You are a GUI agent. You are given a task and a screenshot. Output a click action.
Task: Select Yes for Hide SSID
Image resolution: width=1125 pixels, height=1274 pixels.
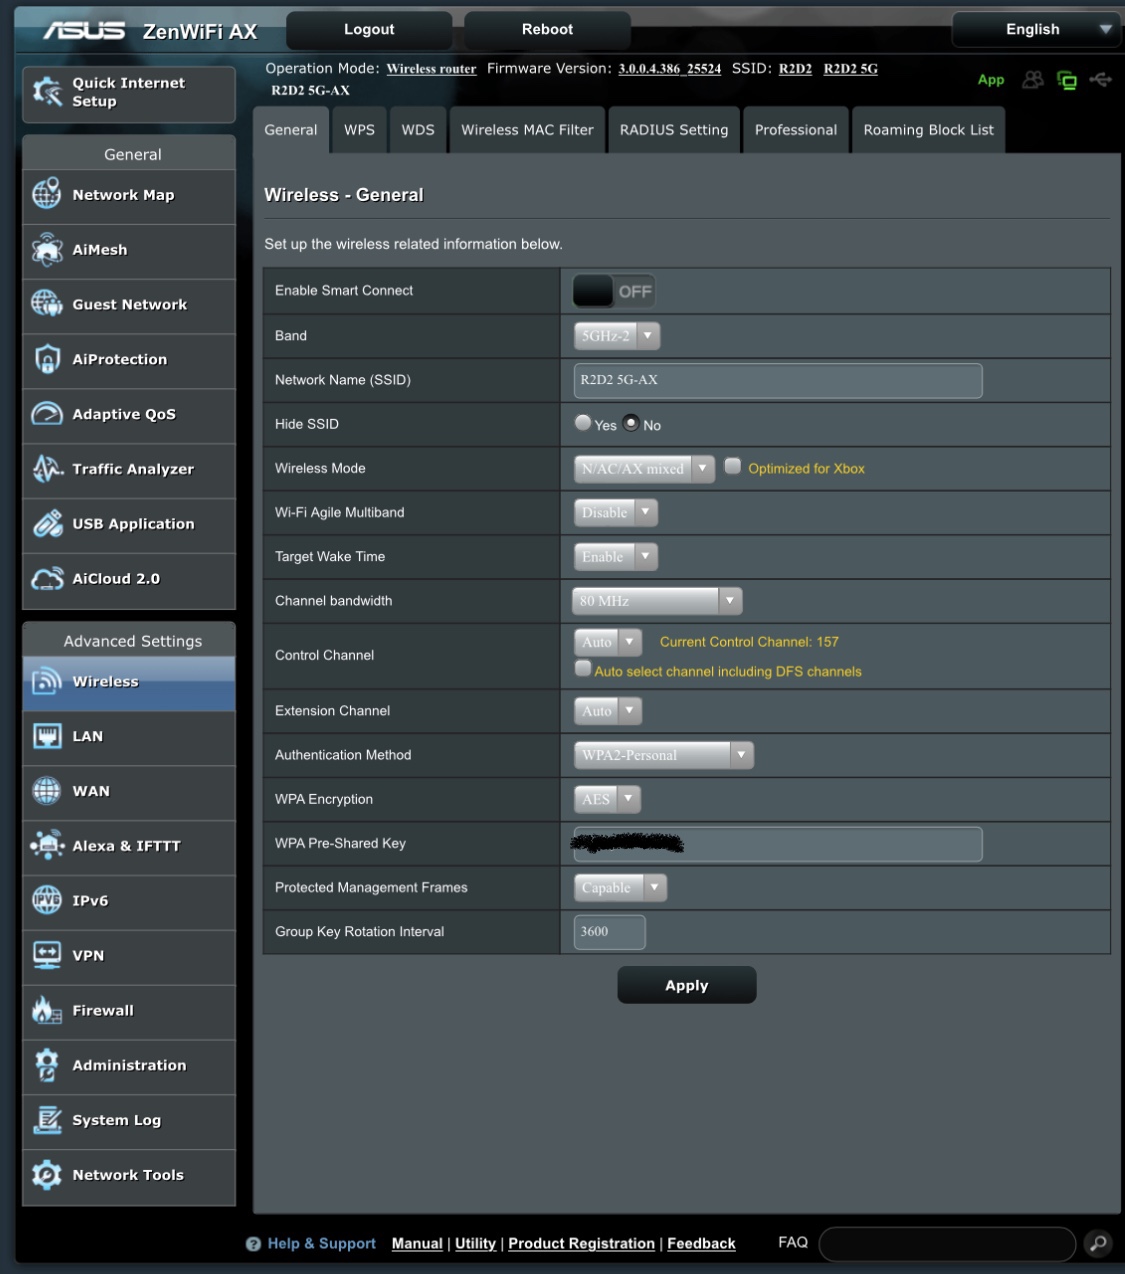pyautogui.click(x=583, y=423)
